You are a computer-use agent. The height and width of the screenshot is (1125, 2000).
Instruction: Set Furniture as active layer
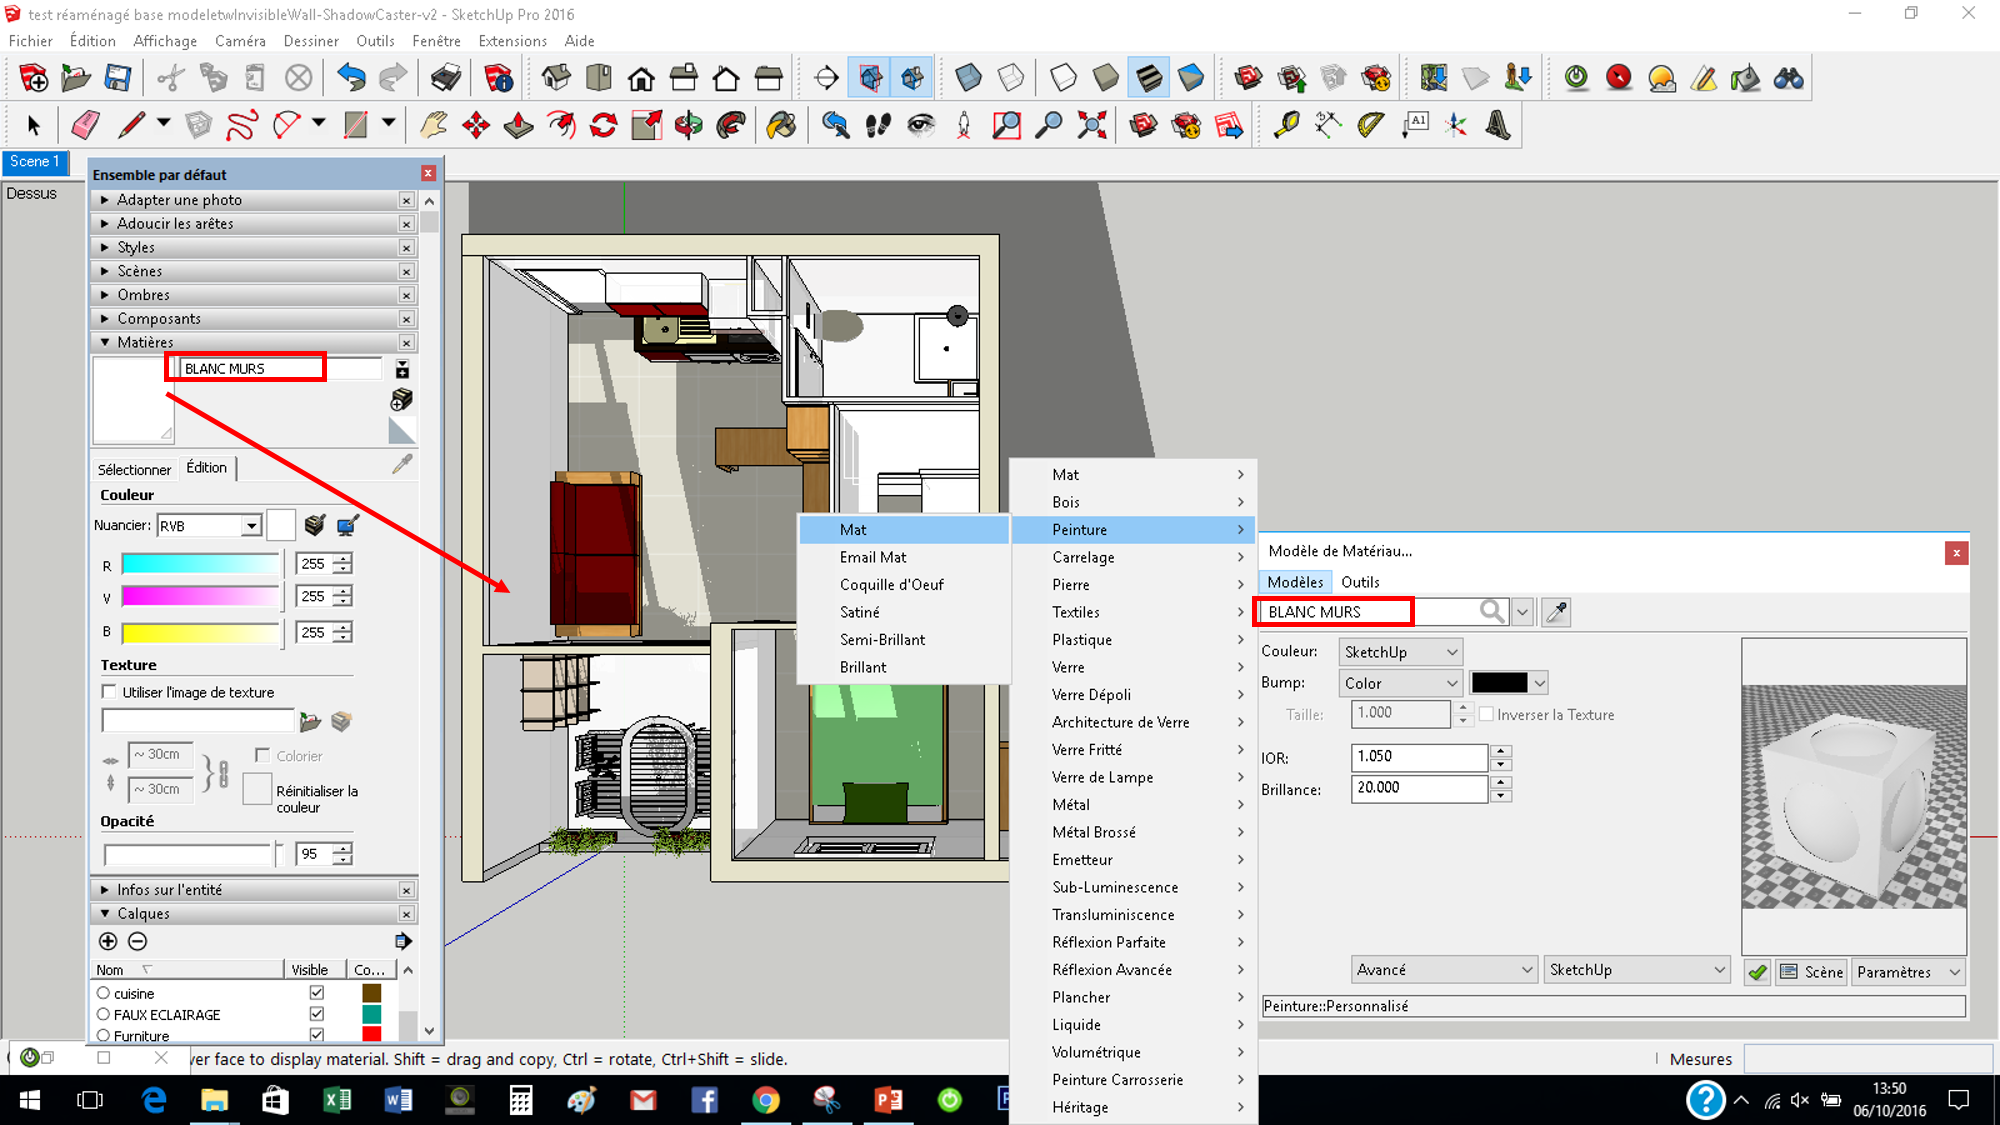pyautogui.click(x=103, y=1035)
